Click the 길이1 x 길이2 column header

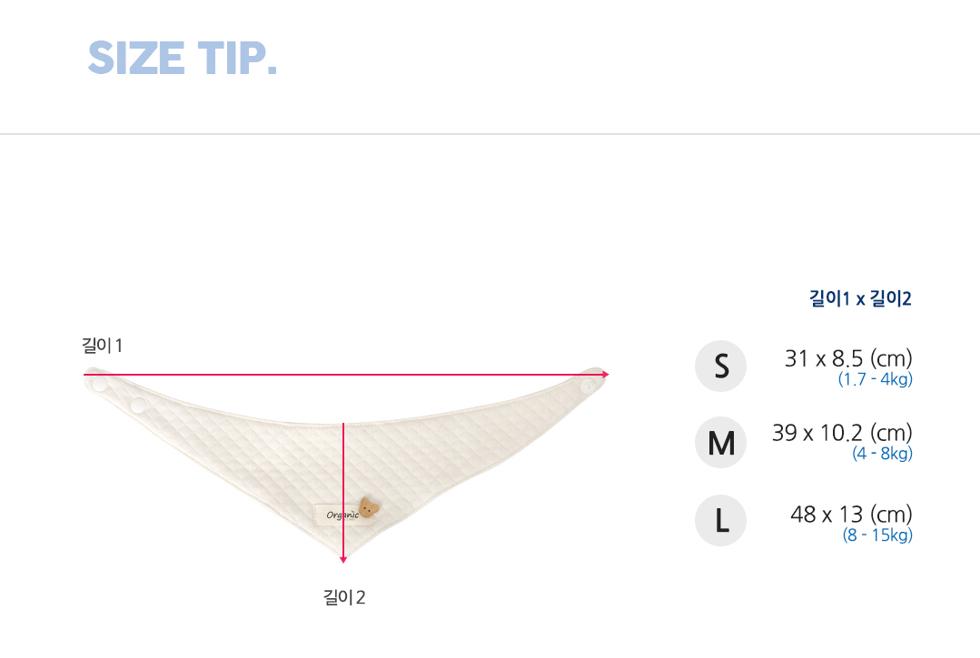pyautogui.click(x=861, y=298)
